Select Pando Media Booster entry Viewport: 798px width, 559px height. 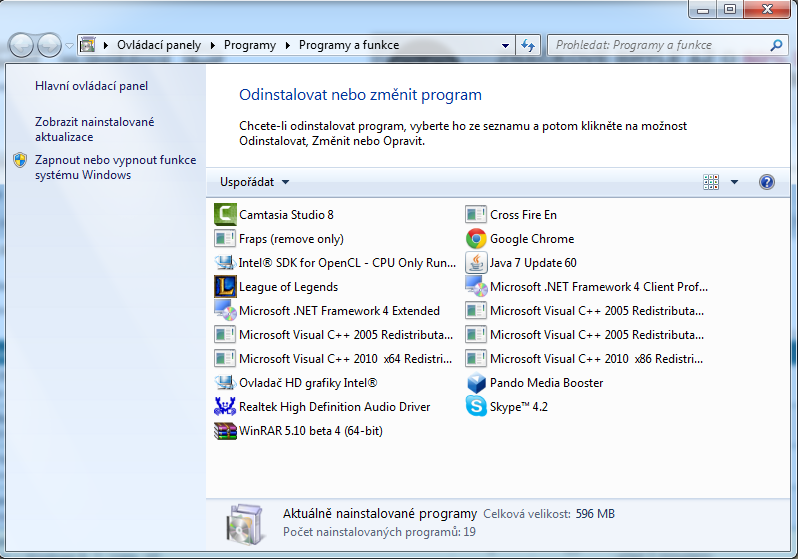534,382
